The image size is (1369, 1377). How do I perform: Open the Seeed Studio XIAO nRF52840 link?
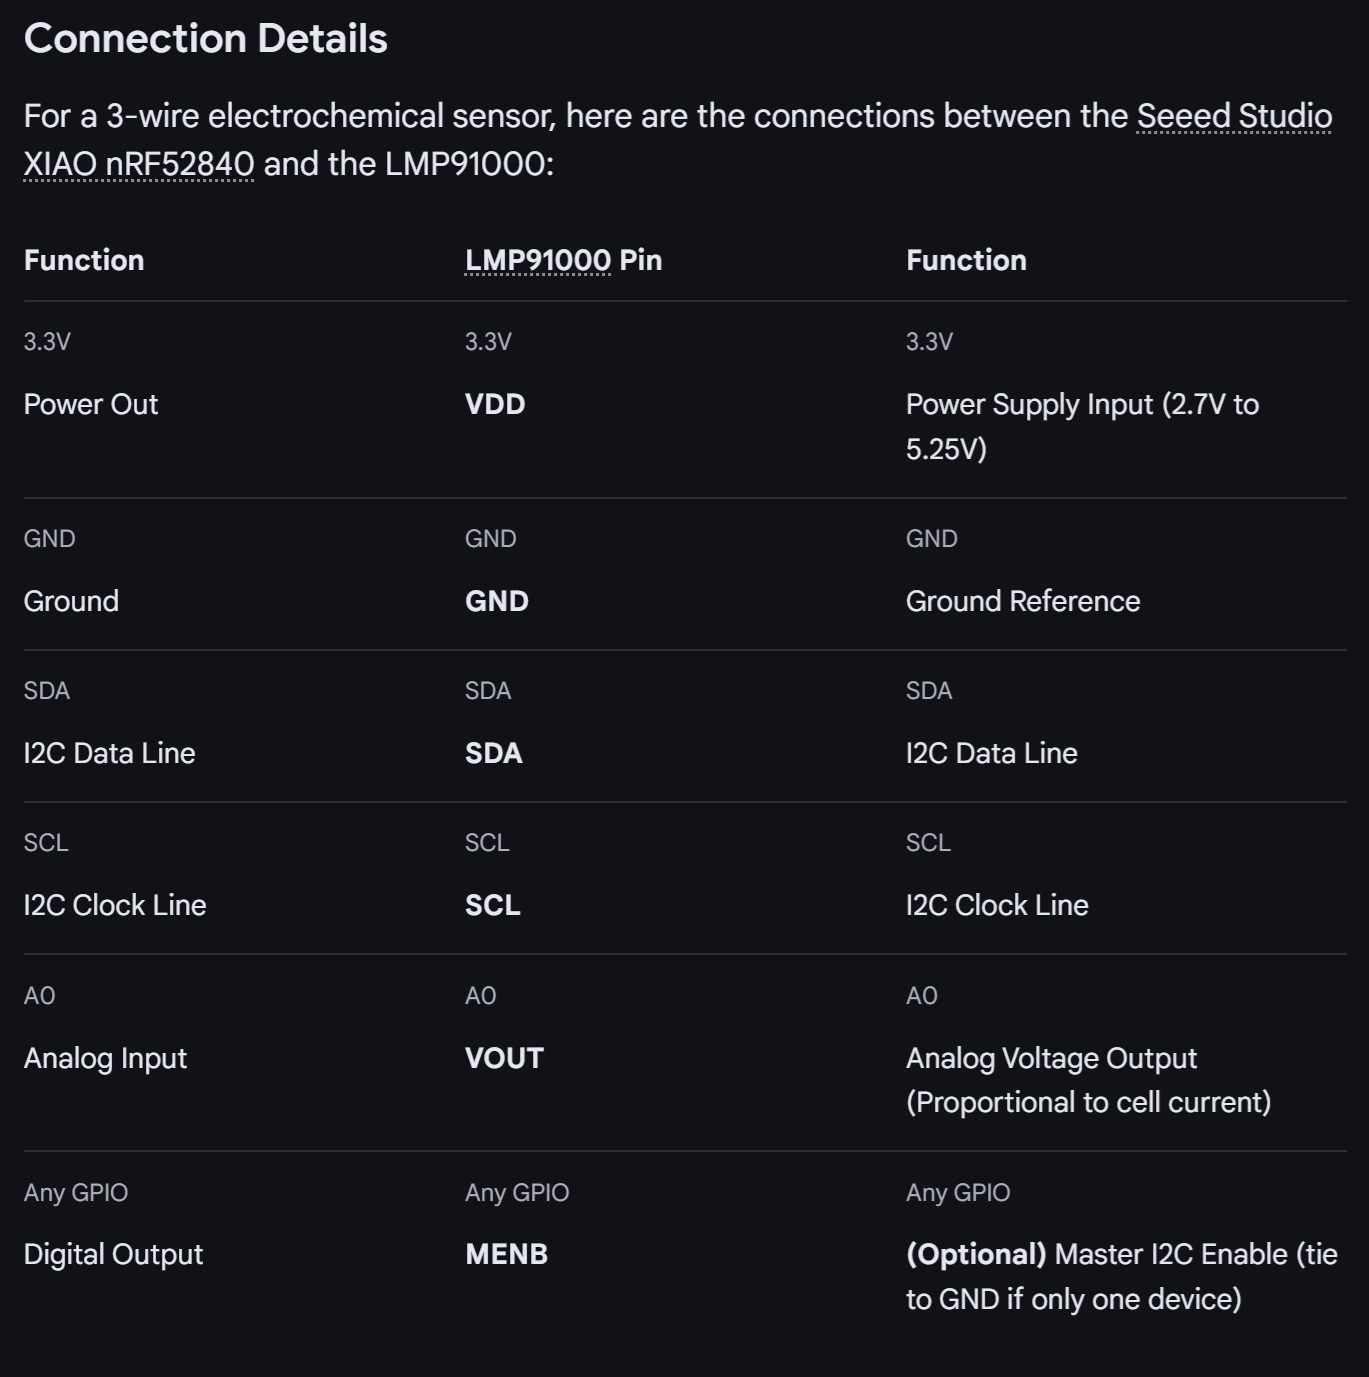[1233, 117]
